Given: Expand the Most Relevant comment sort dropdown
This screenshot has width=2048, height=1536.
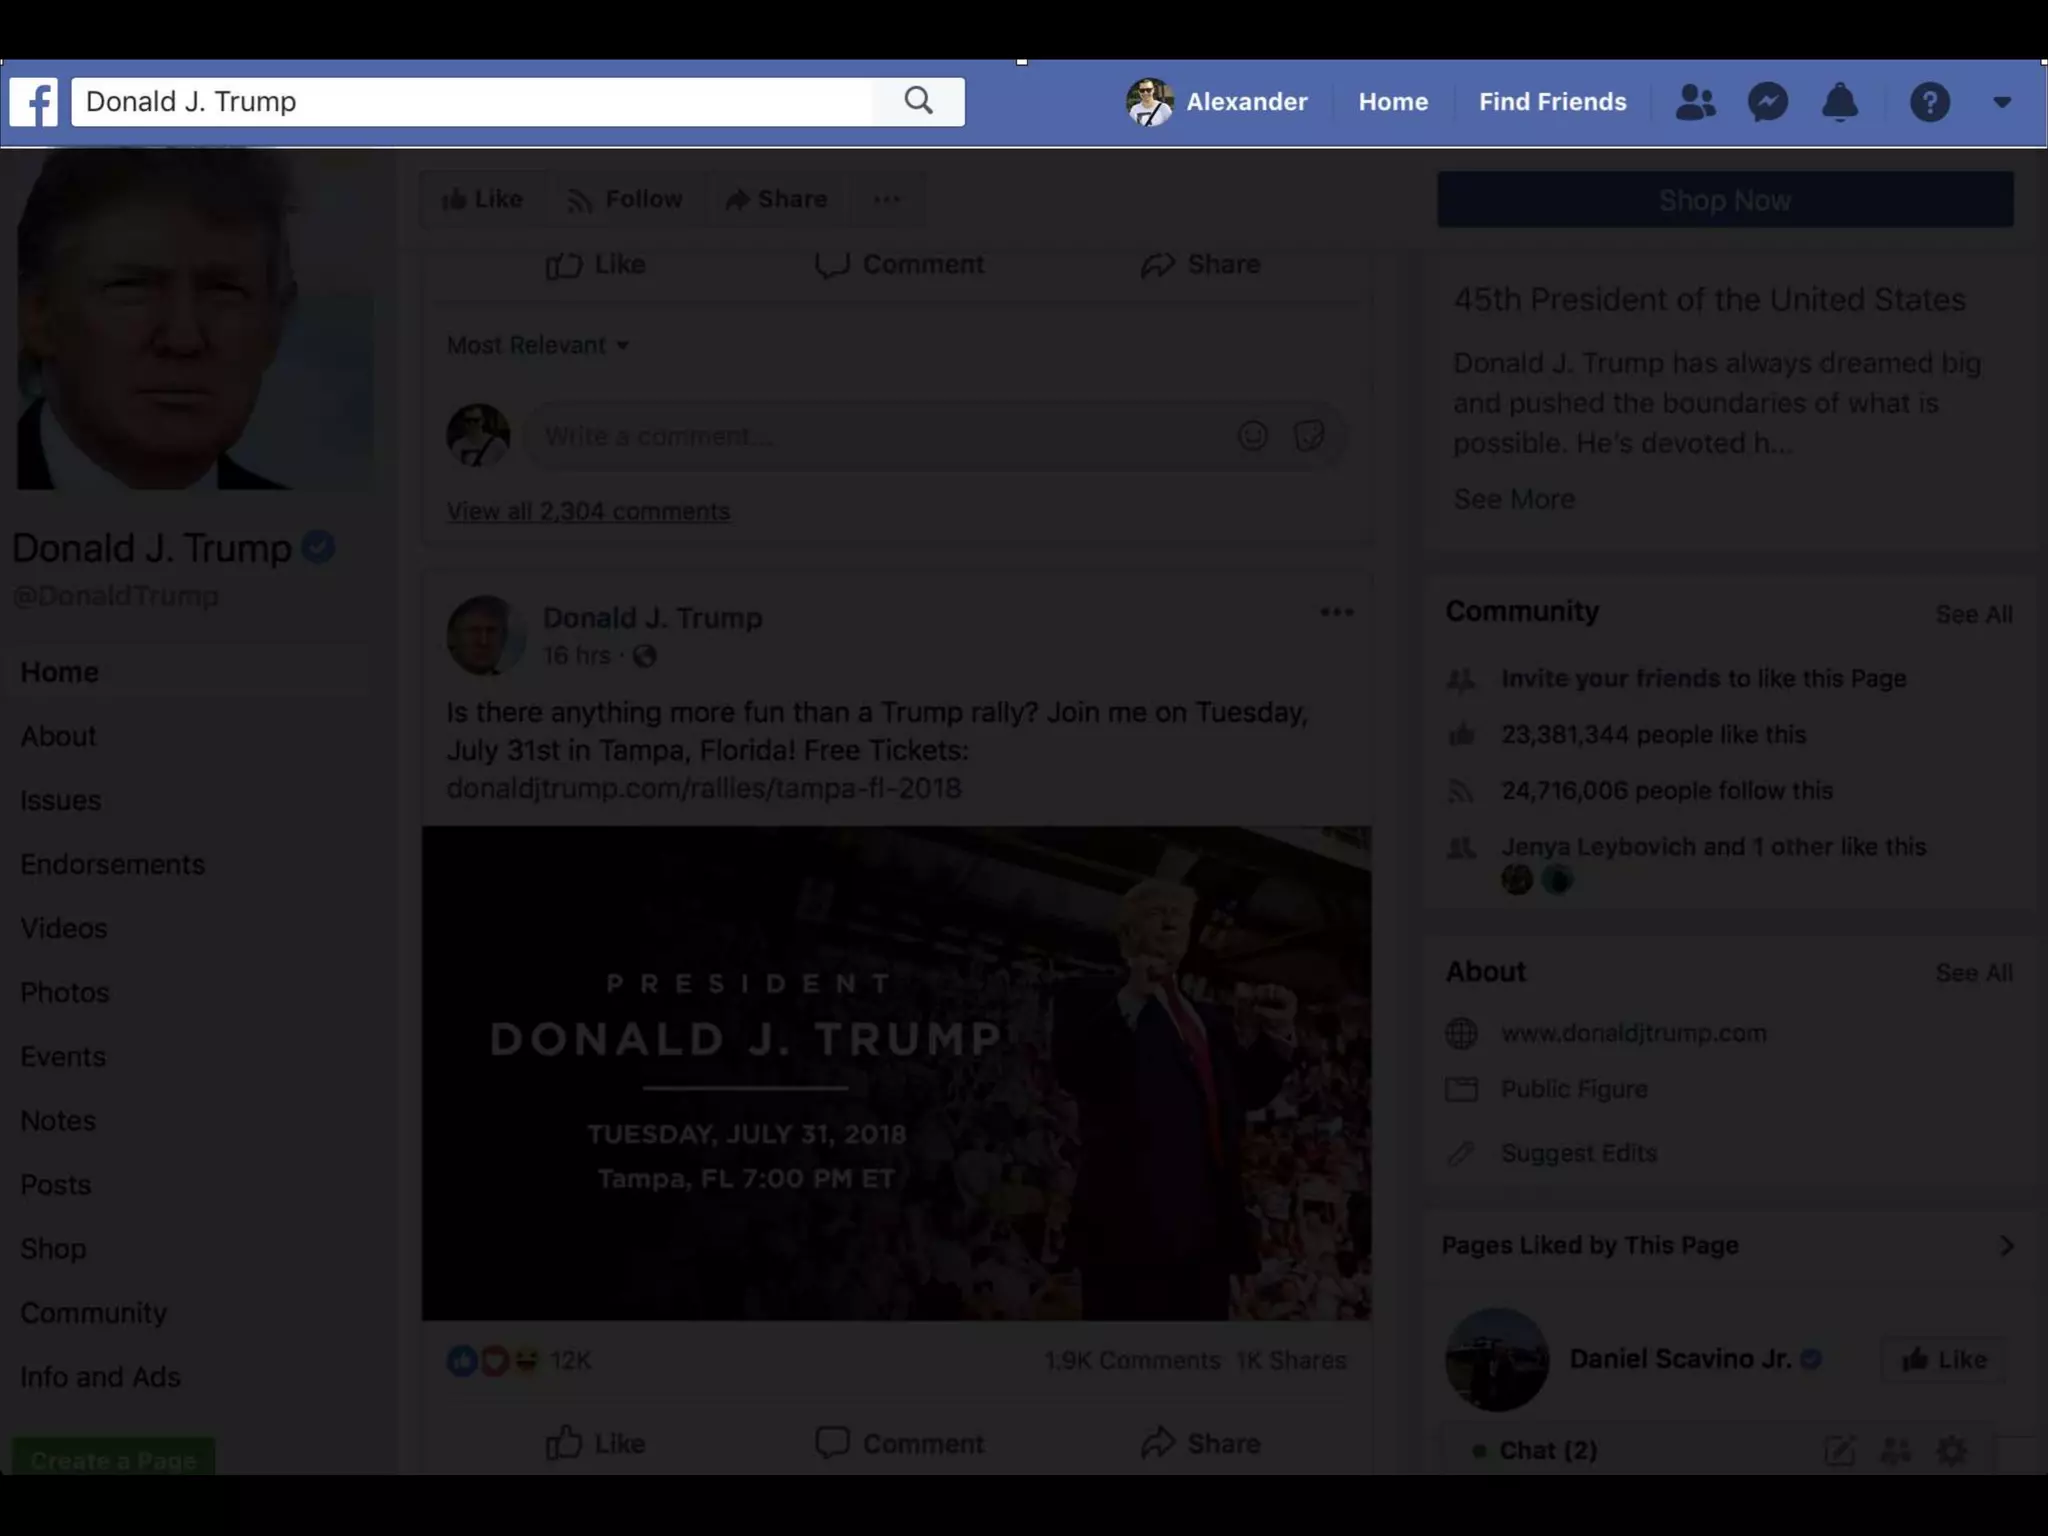Looking at the screenshot, I should [x=538, y=345].
